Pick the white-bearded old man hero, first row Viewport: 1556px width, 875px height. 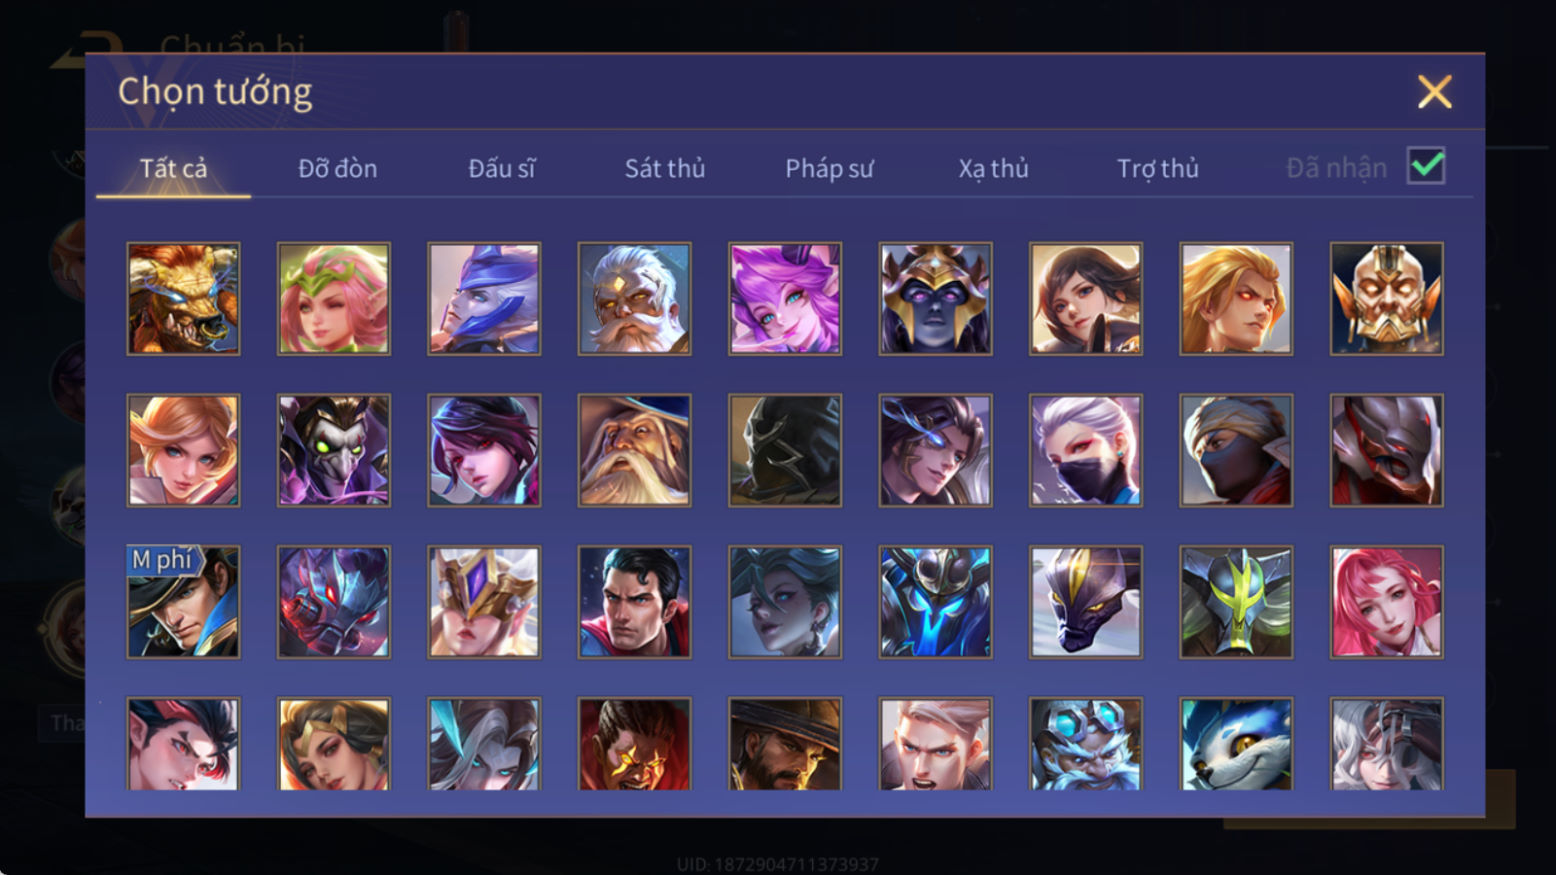[x=634, y=299]
